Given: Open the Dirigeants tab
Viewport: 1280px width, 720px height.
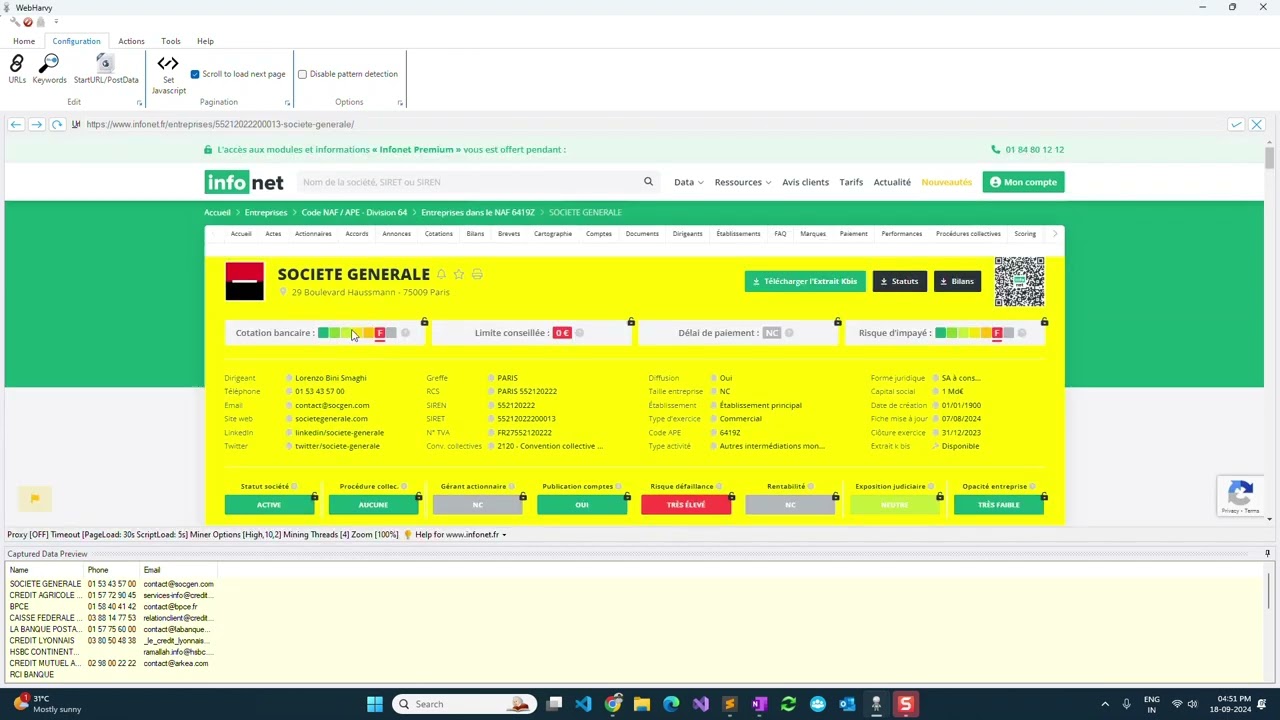Looking at the screenshot, I should click(687, 234).
